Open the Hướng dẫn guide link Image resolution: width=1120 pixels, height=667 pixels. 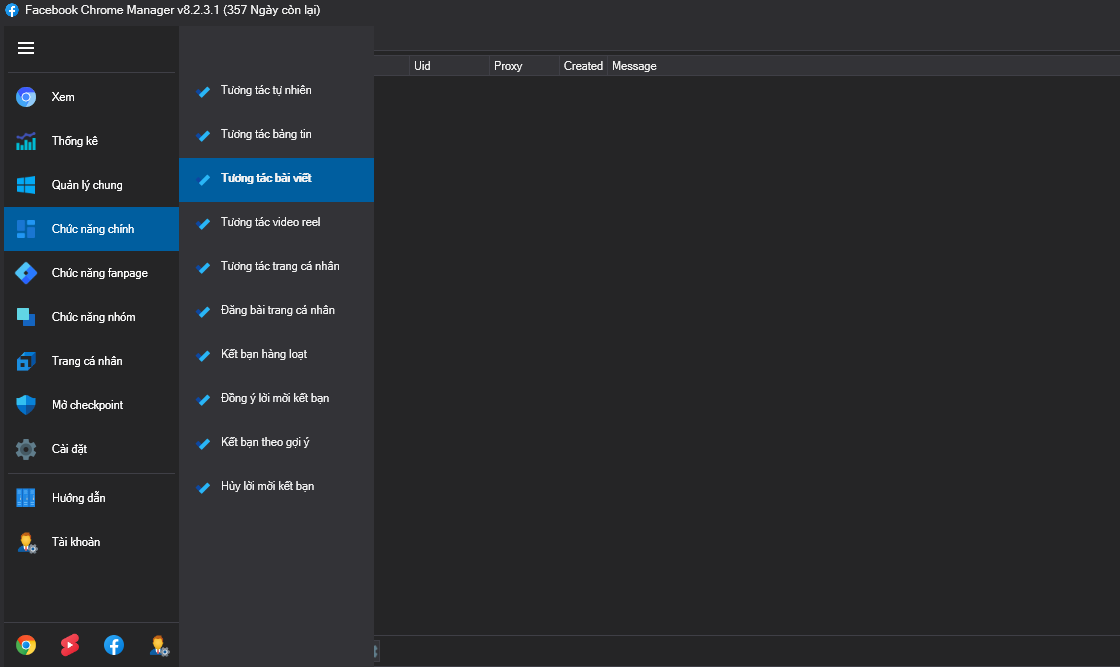78,498
